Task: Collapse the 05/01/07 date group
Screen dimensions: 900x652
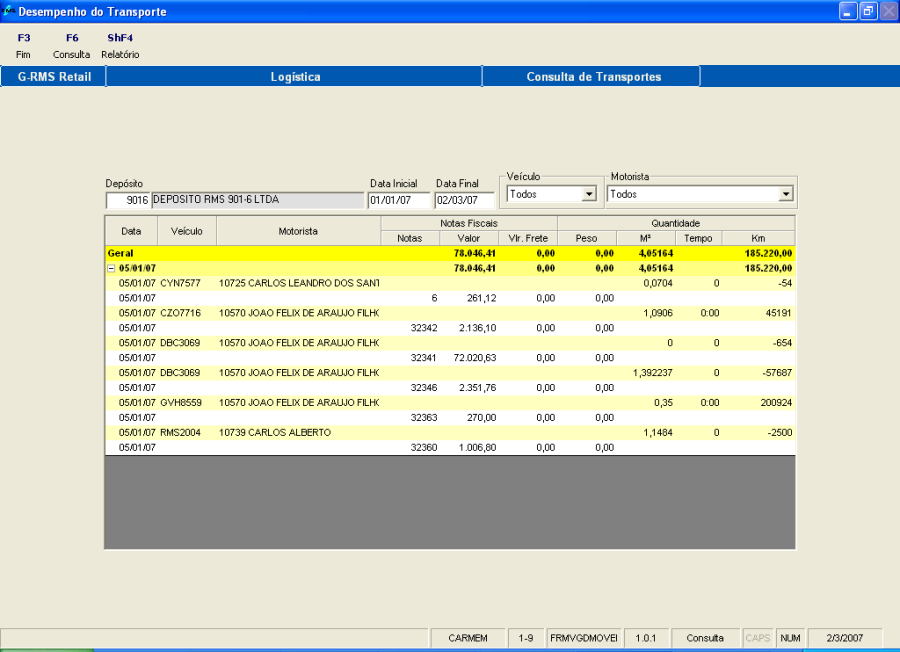Action: (x=111, y=268)
